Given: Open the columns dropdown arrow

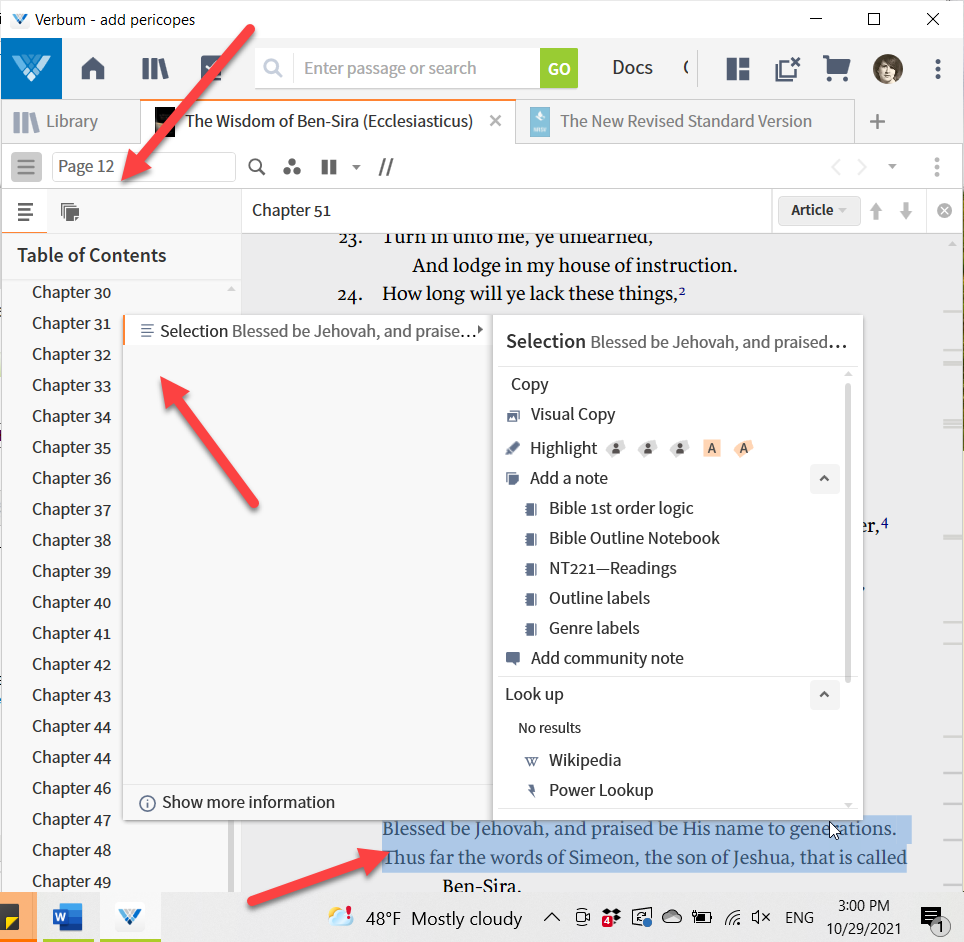Looking at the screenshot, I should pyautogui.click(x=356, y=167).
